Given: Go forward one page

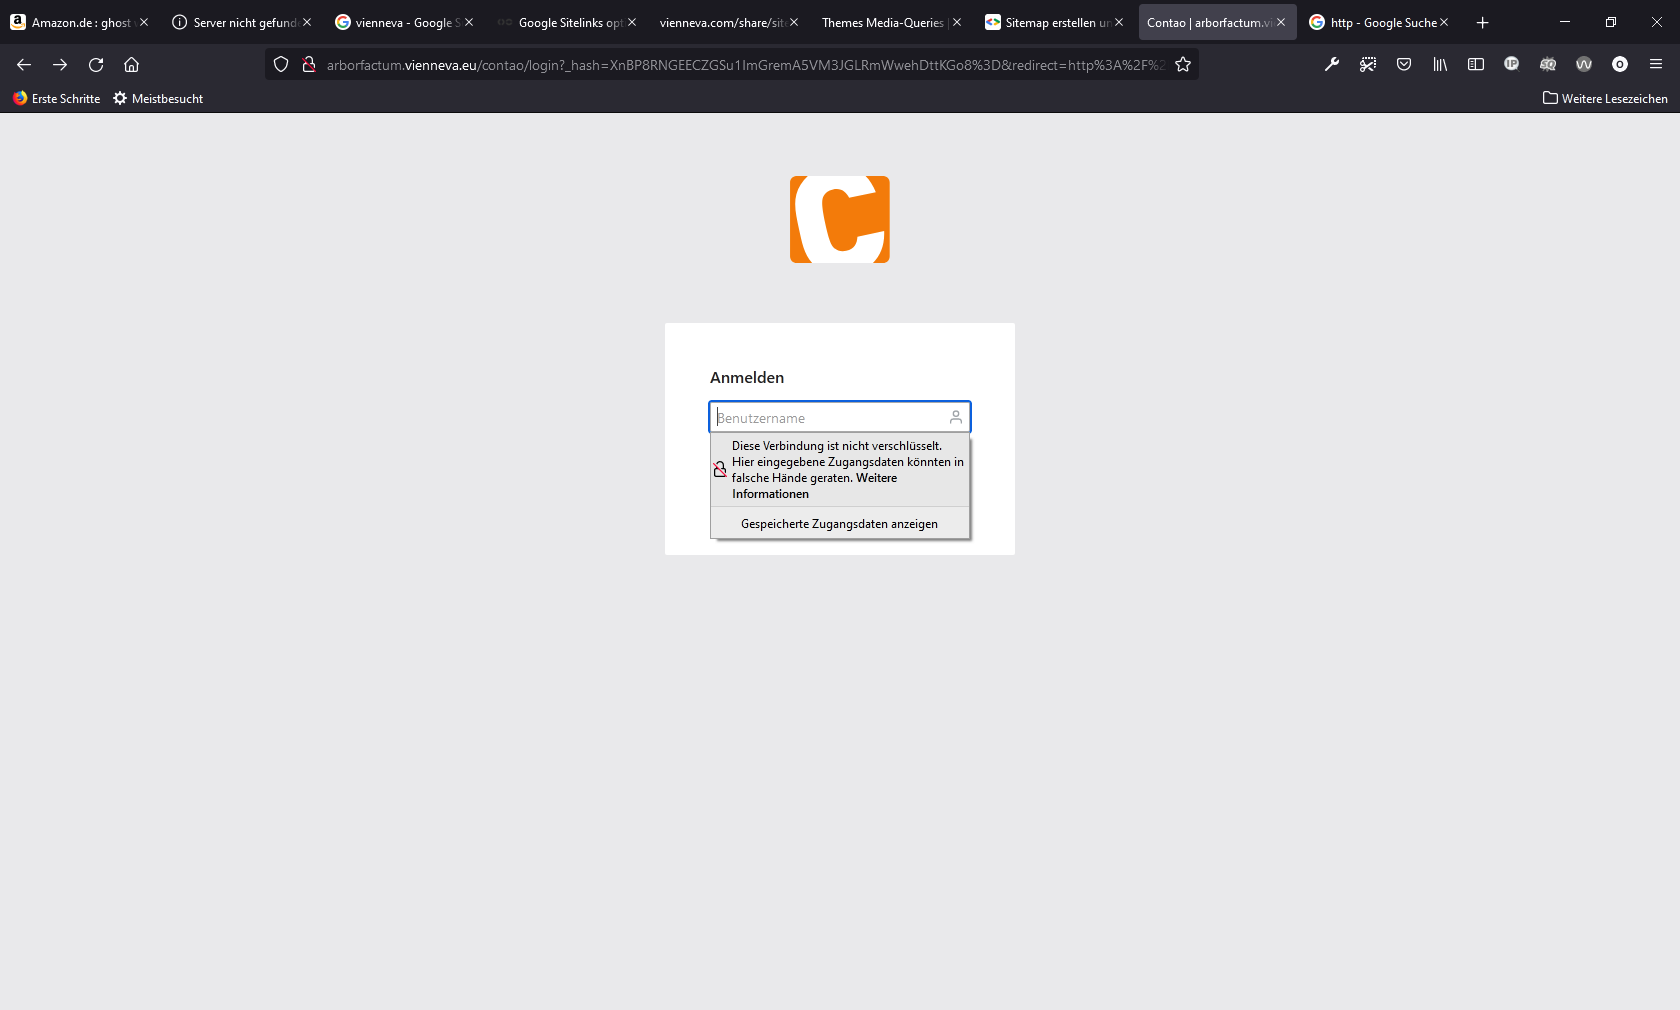Looking at the screenshot, I should [60, 65].
